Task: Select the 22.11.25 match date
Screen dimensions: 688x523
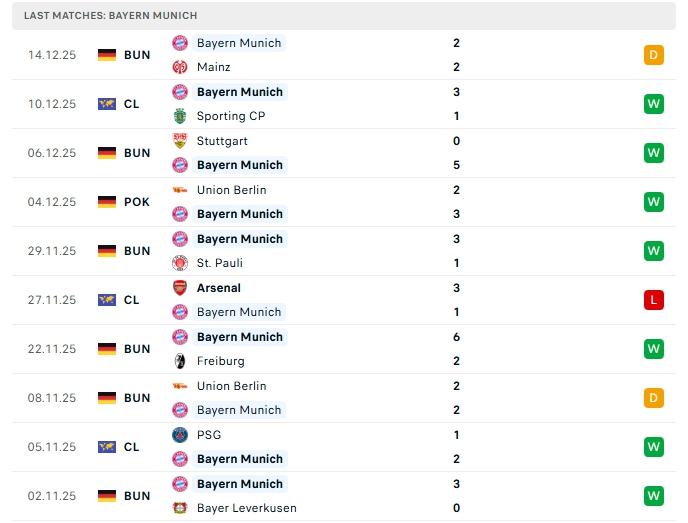Action: [x=53, y=349]
